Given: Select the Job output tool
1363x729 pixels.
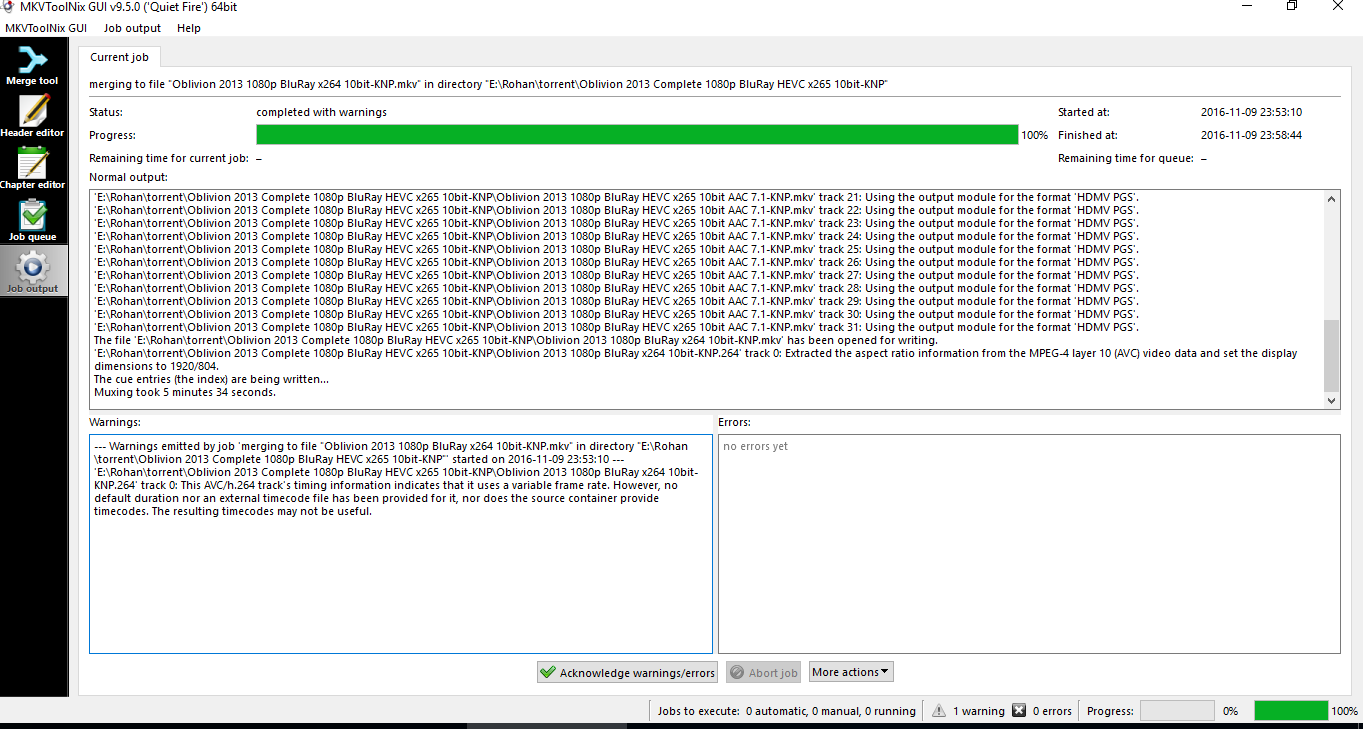Looking at the screenshot, I should [x=33, y=272].
